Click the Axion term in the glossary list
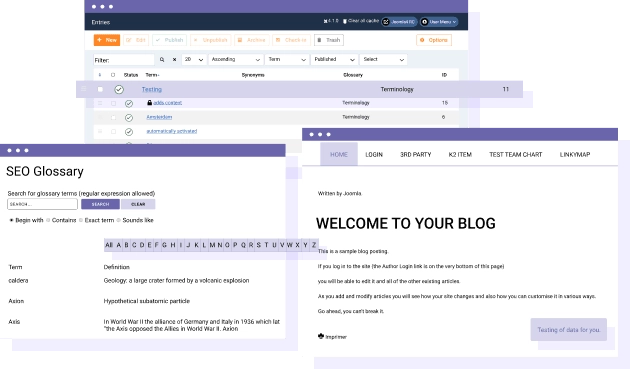Screen dimensions: 630x369 pyautogui.click(x=16, y=301)
